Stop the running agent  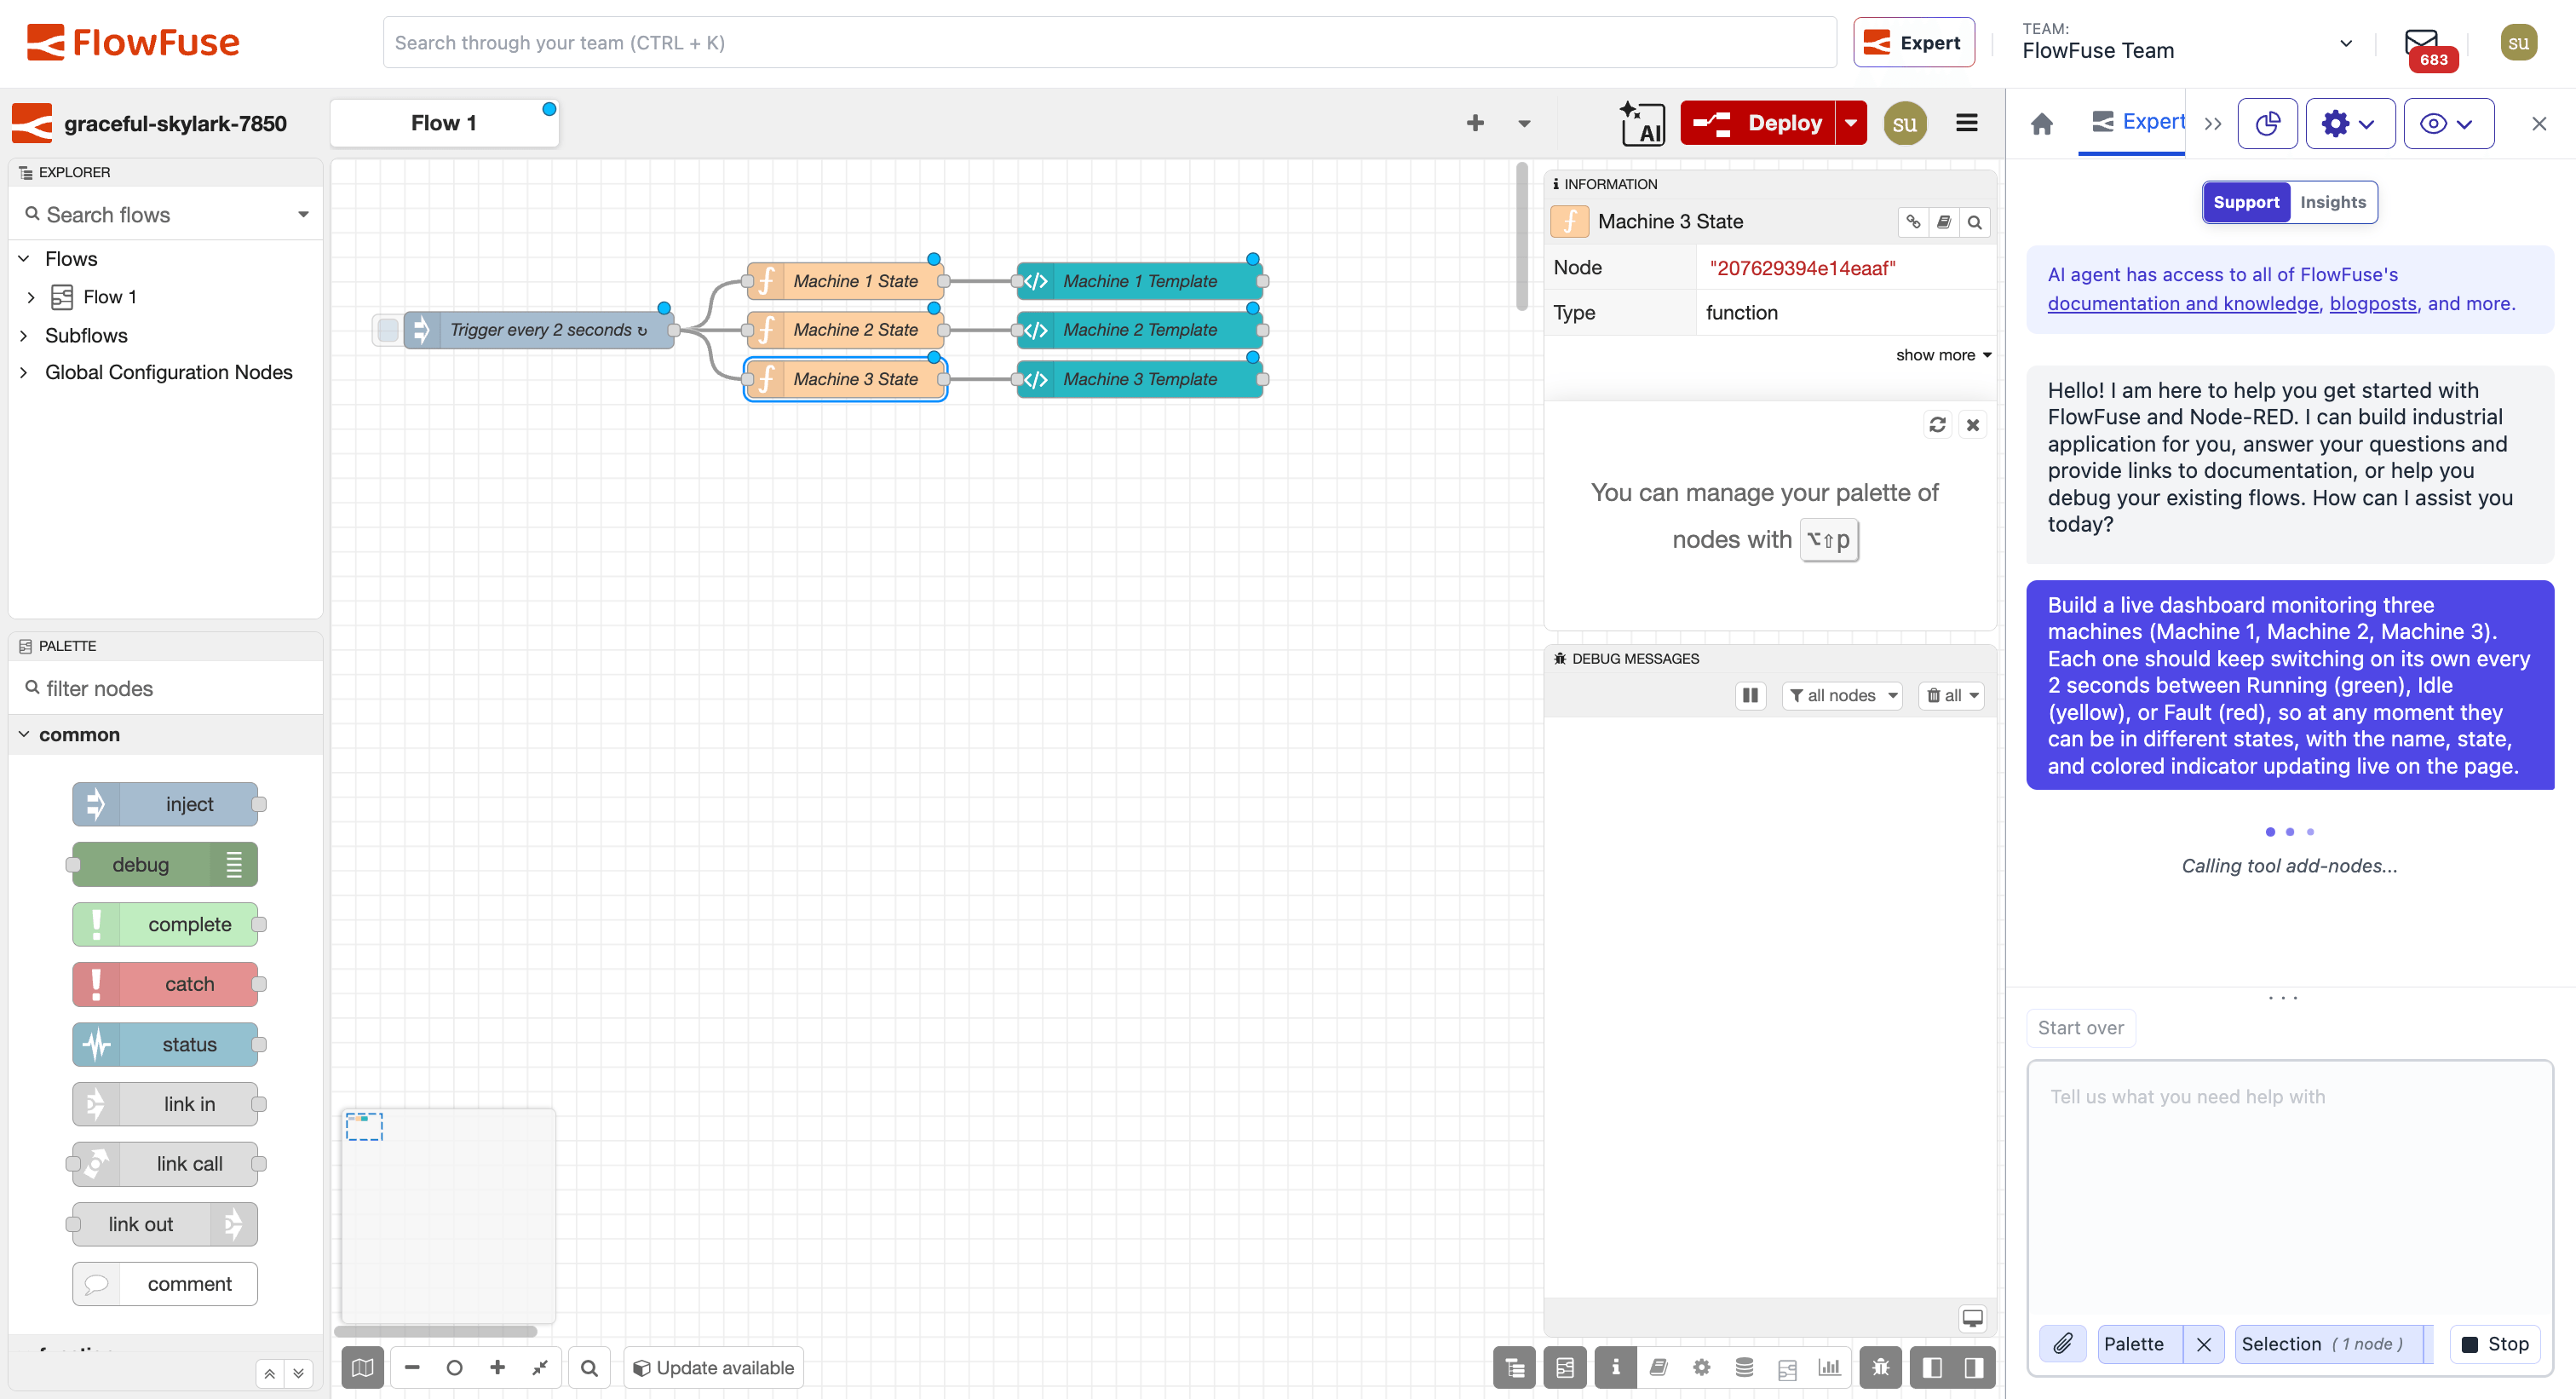tap(2495, 1344)
